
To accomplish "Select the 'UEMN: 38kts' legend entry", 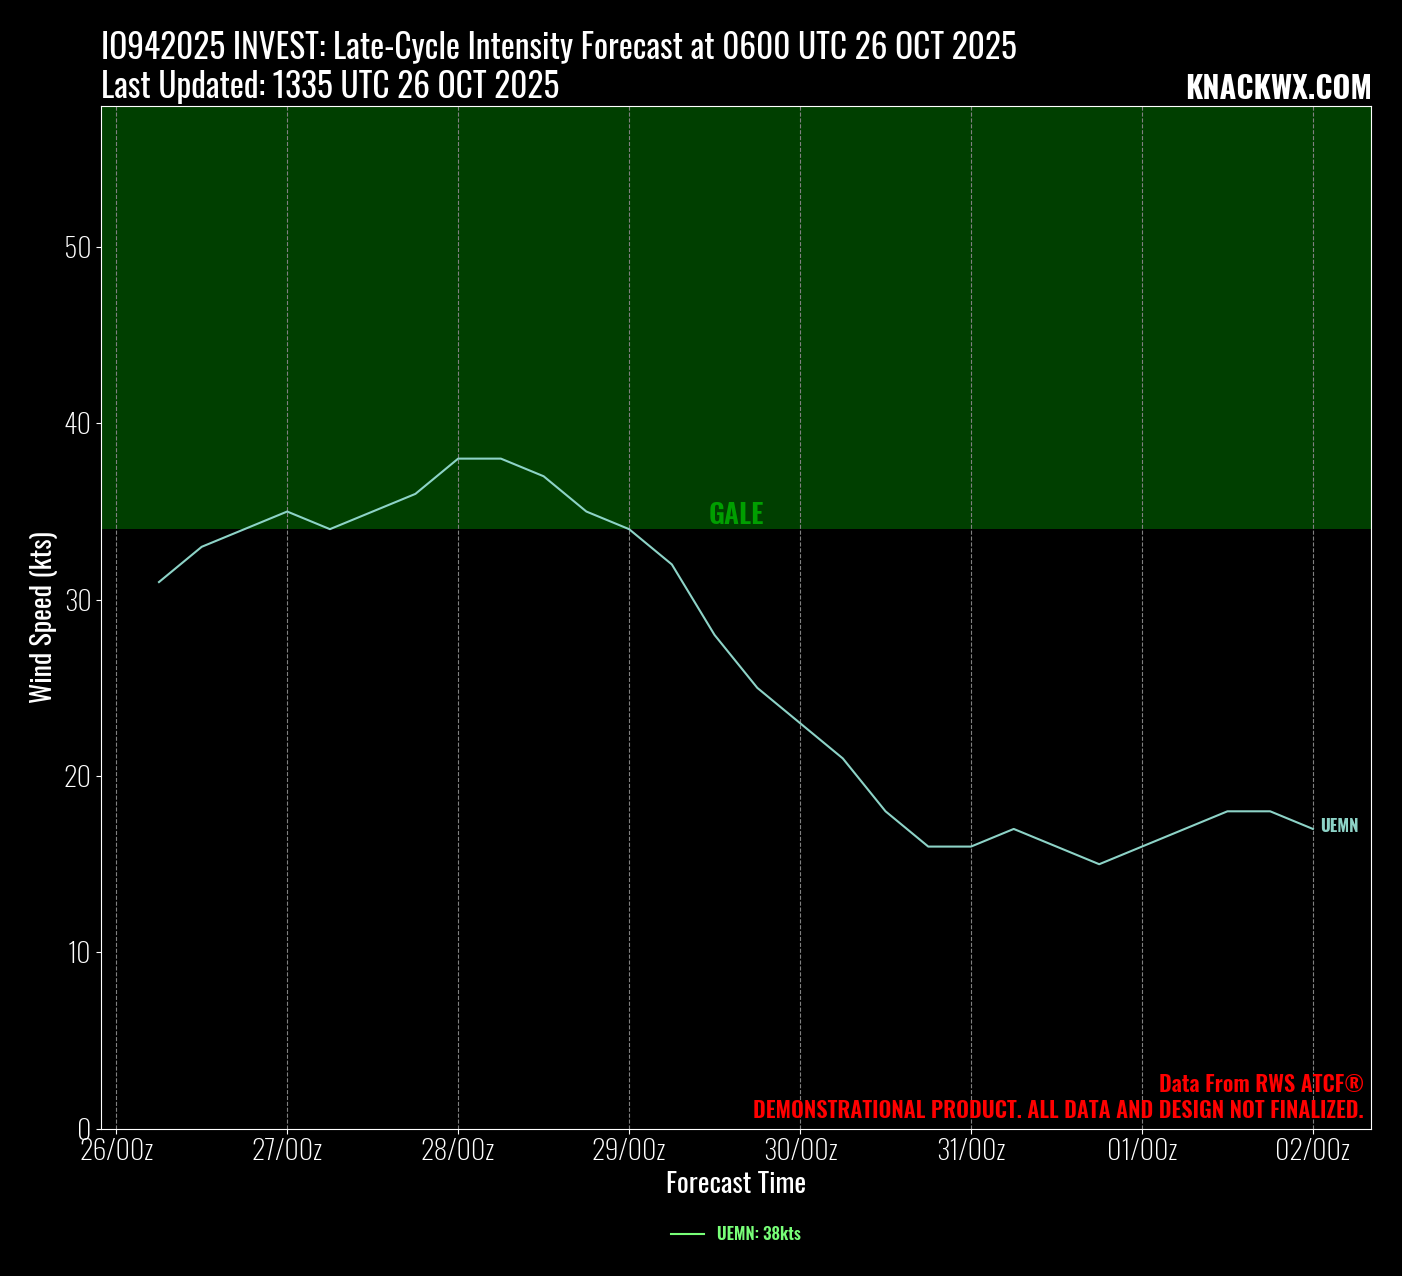I will 758,1234.
